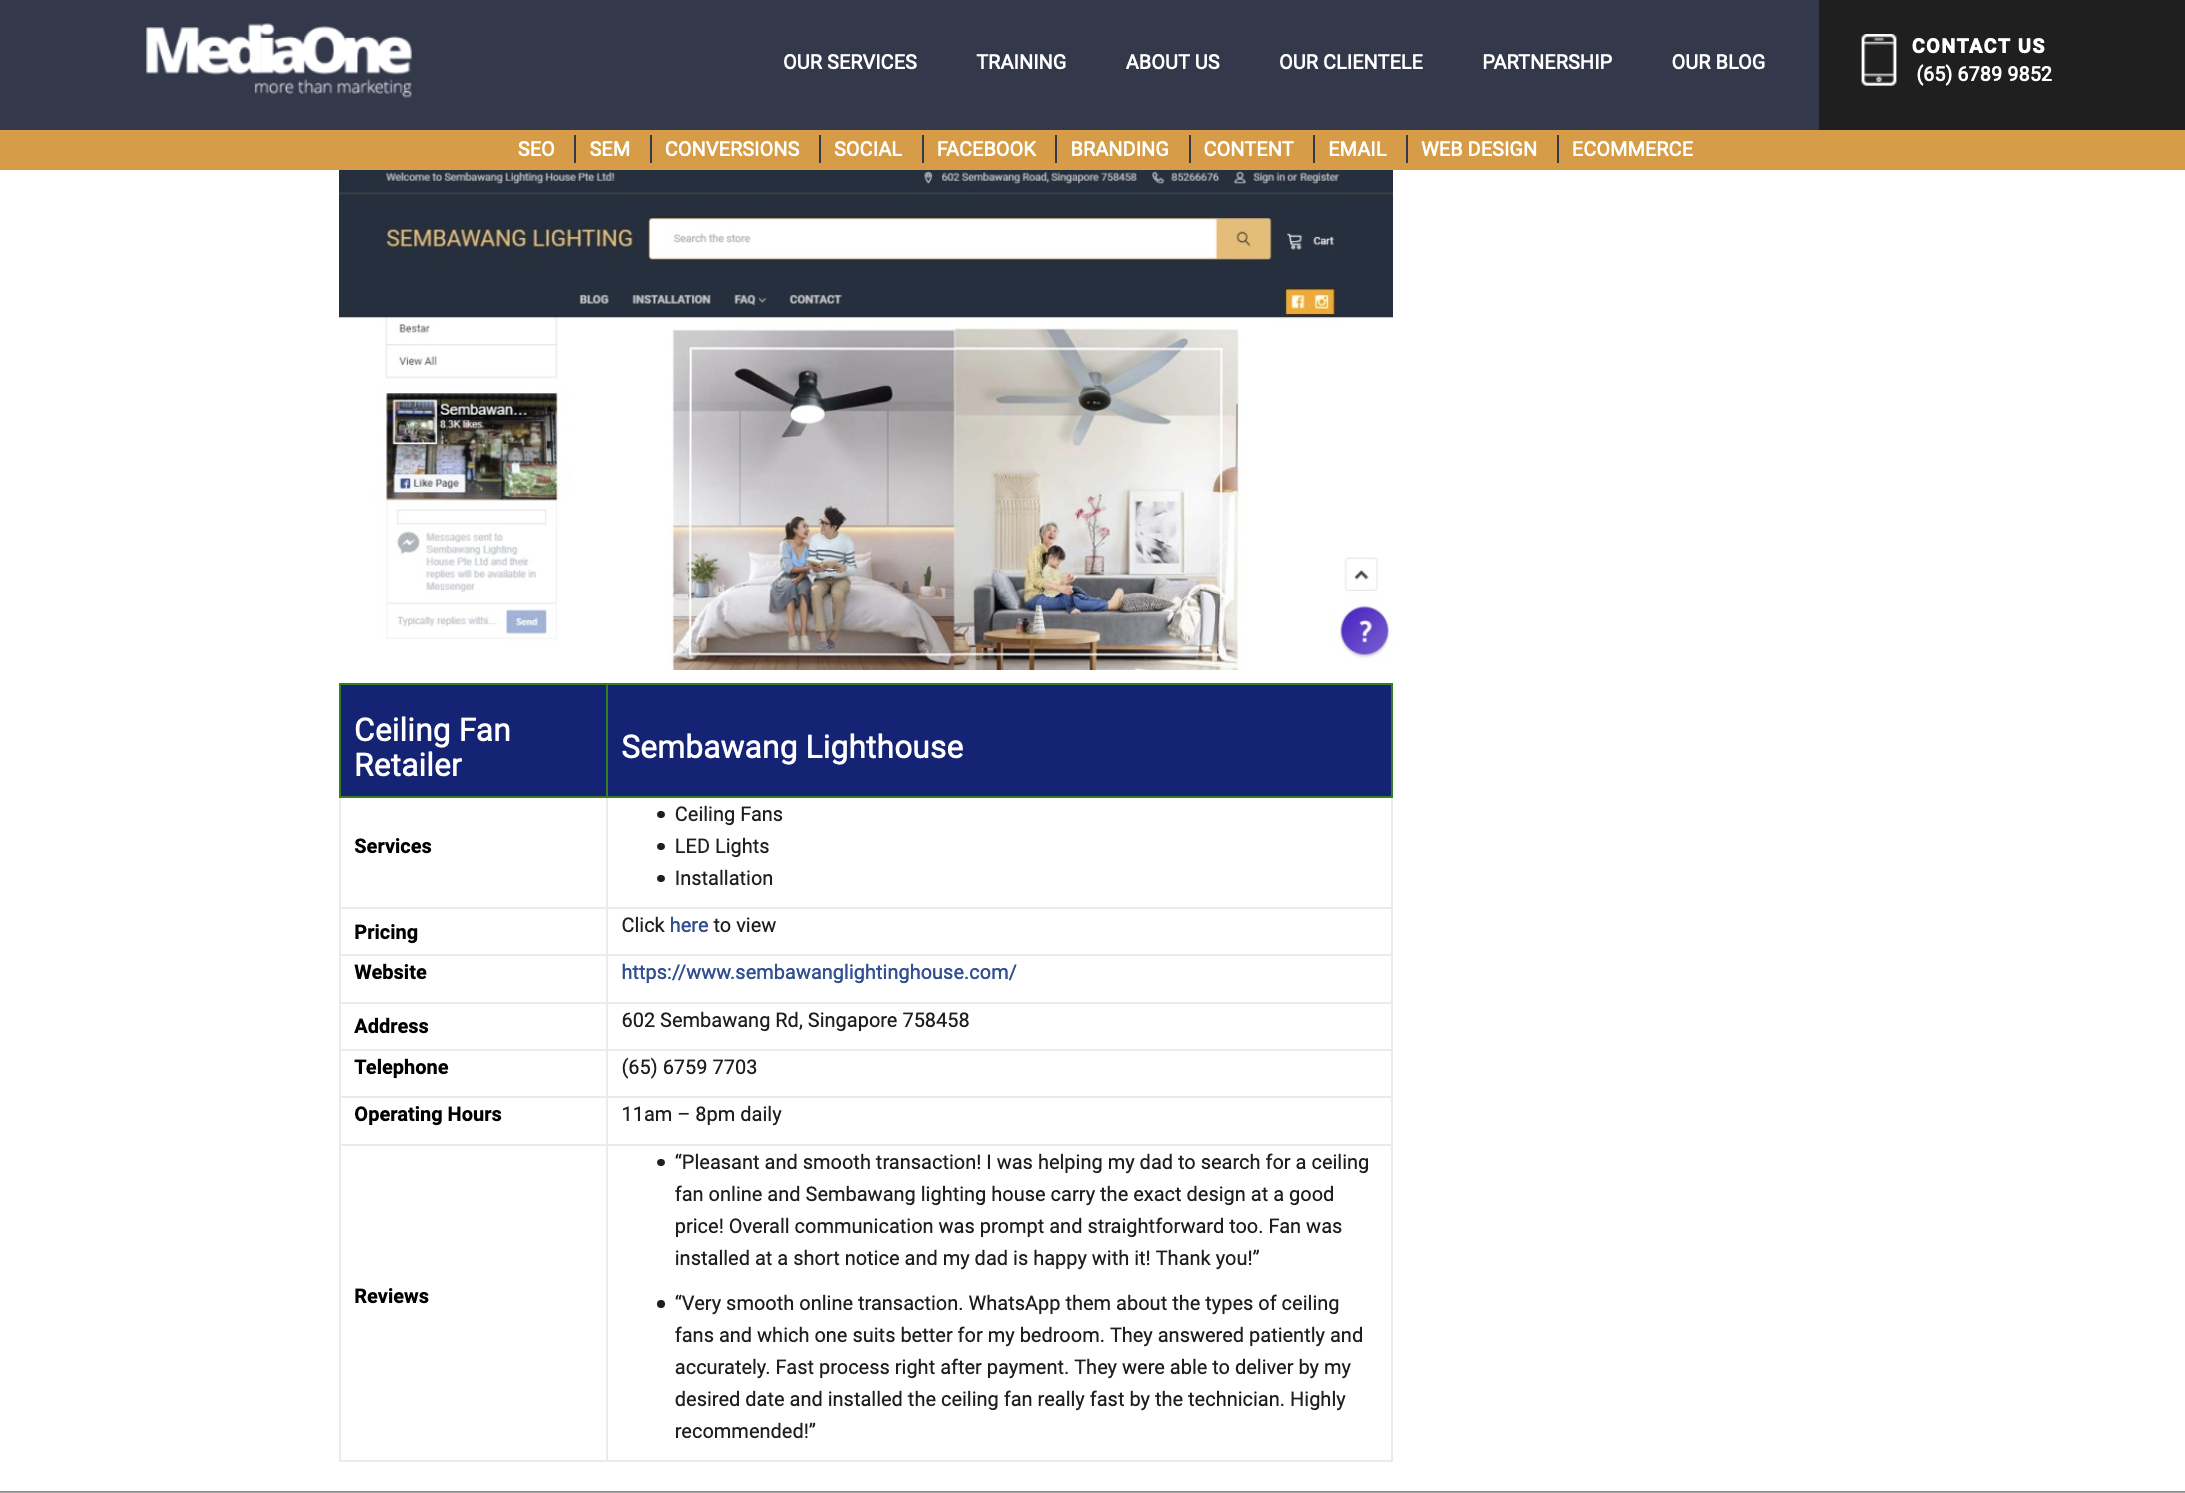Viewport: 2185px width, 1493px height.
Task: Click the LED Lights bullet item
Action: (721, 846)
